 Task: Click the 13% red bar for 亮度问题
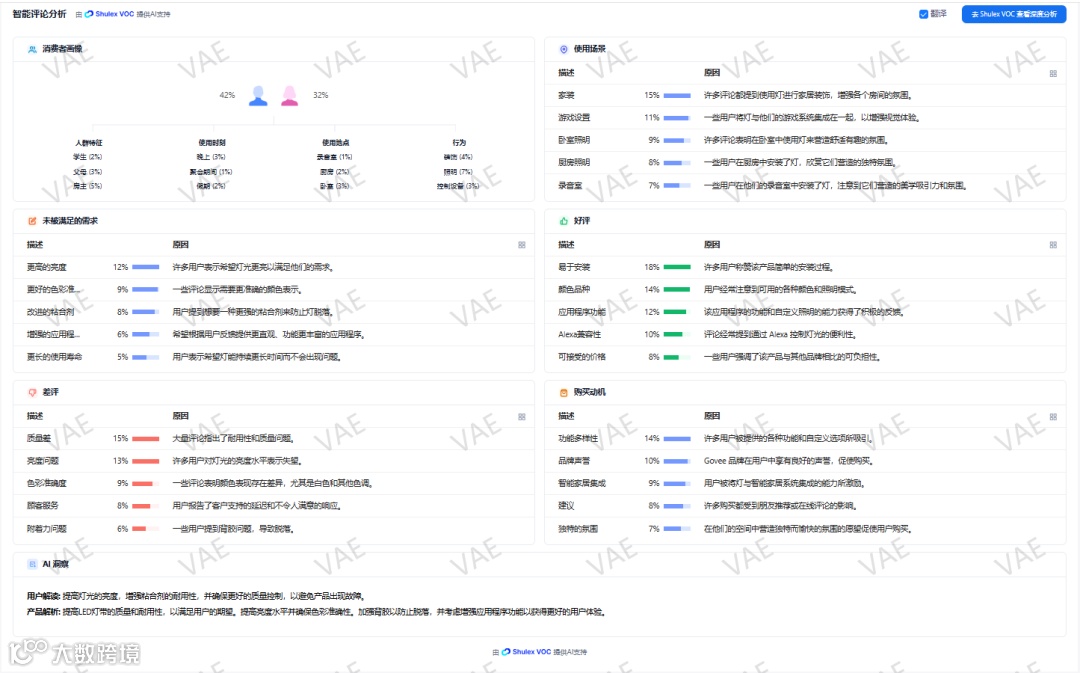(x=145, y=461)
